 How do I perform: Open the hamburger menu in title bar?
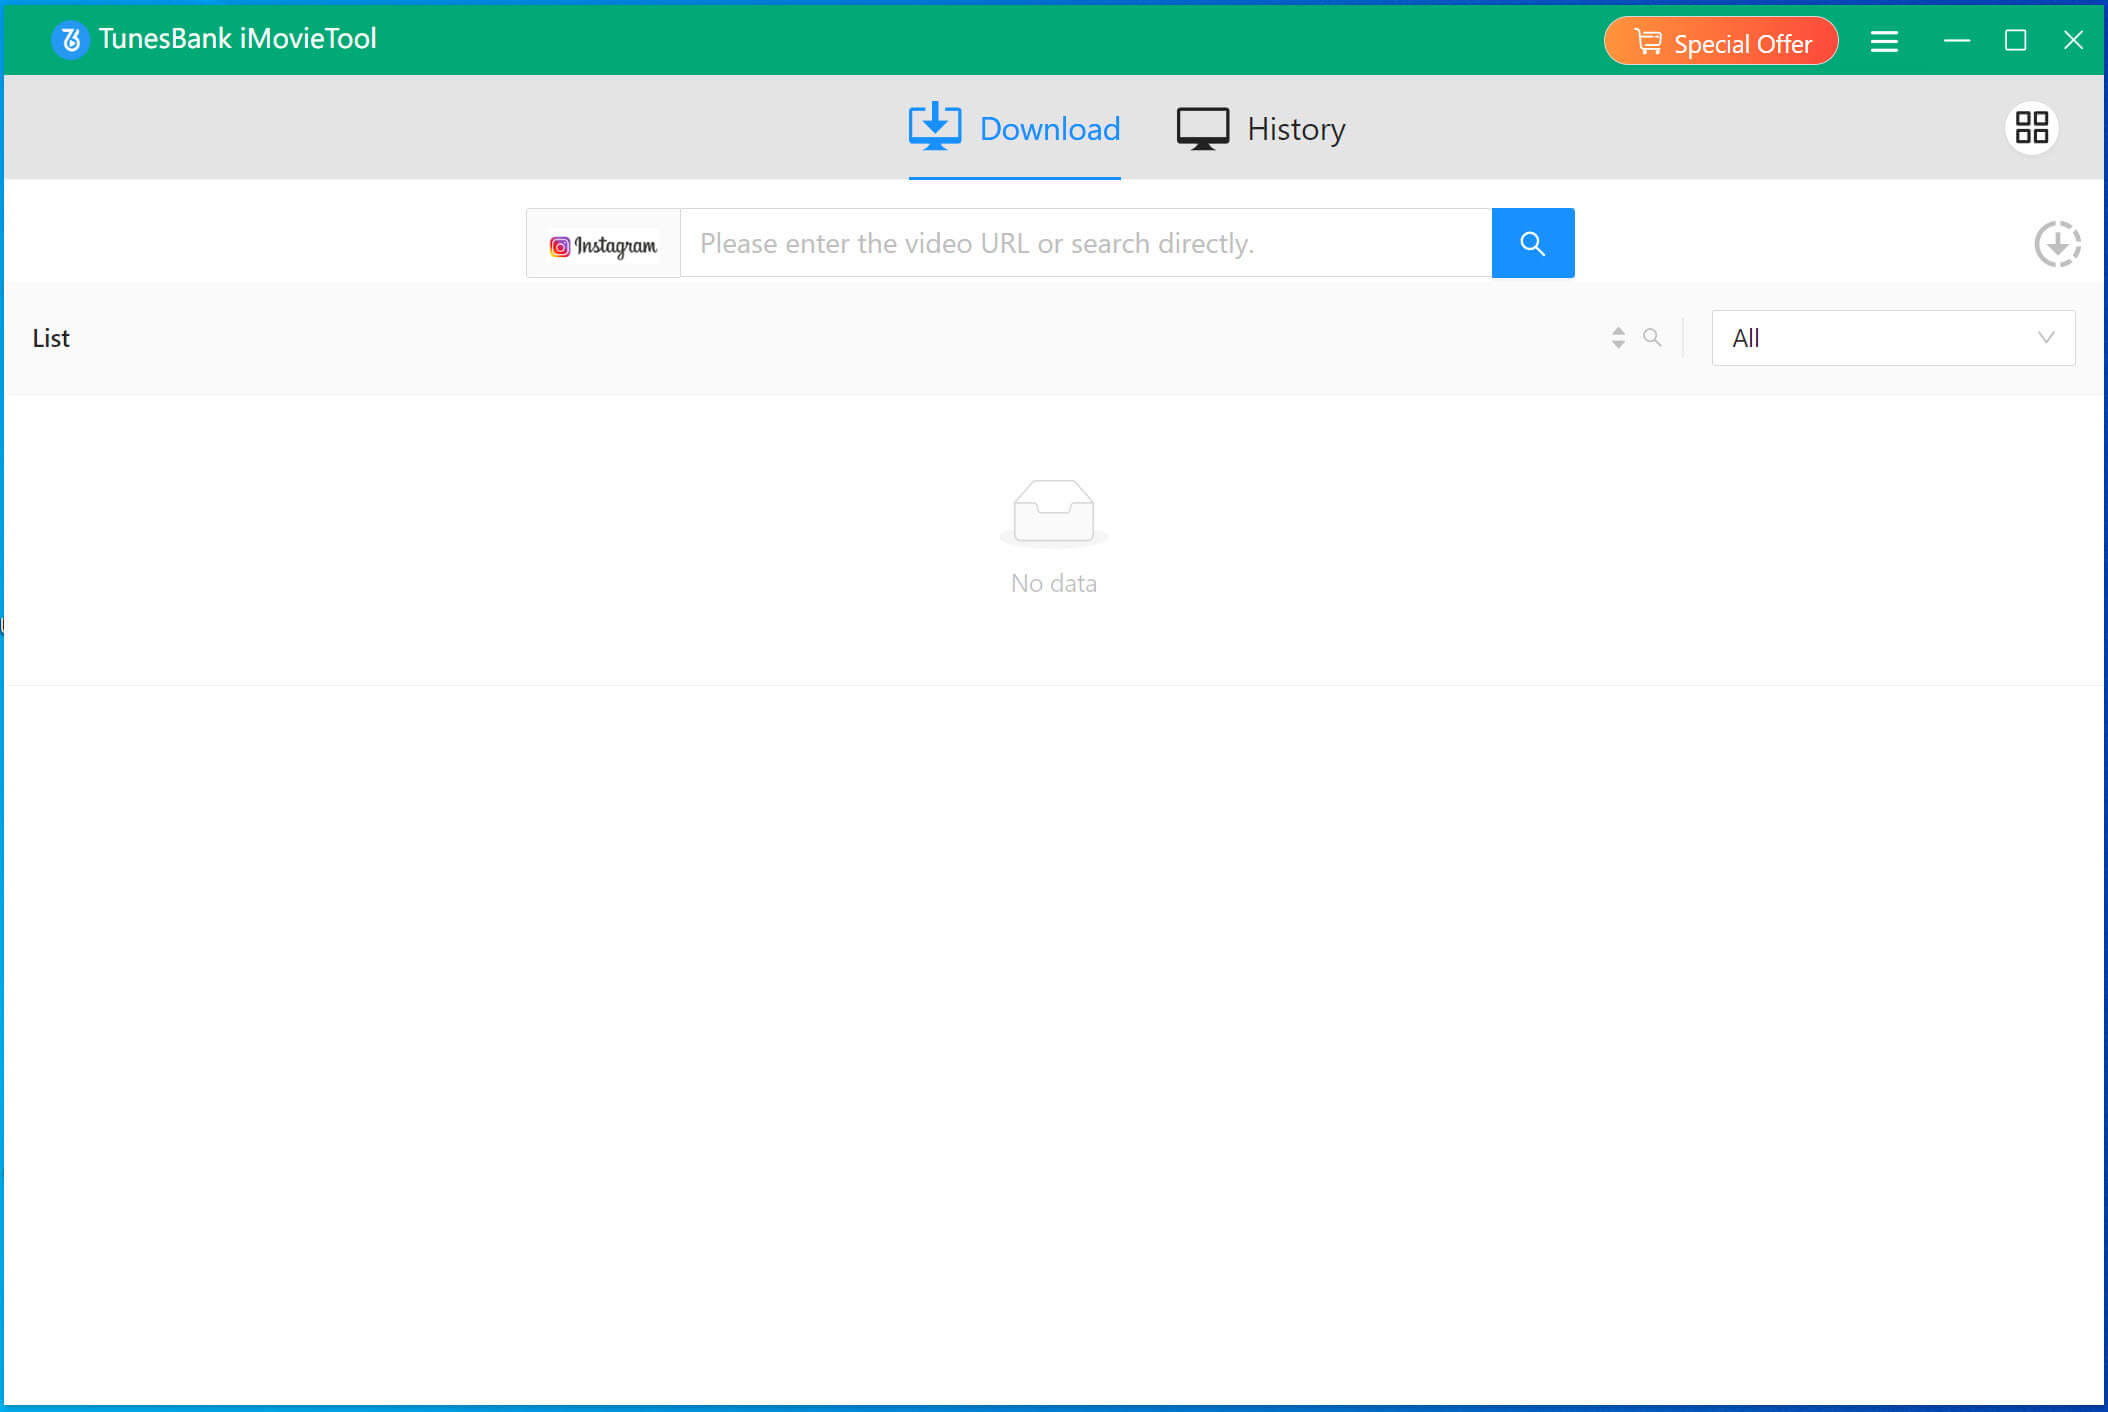[x=1884, y=41]
